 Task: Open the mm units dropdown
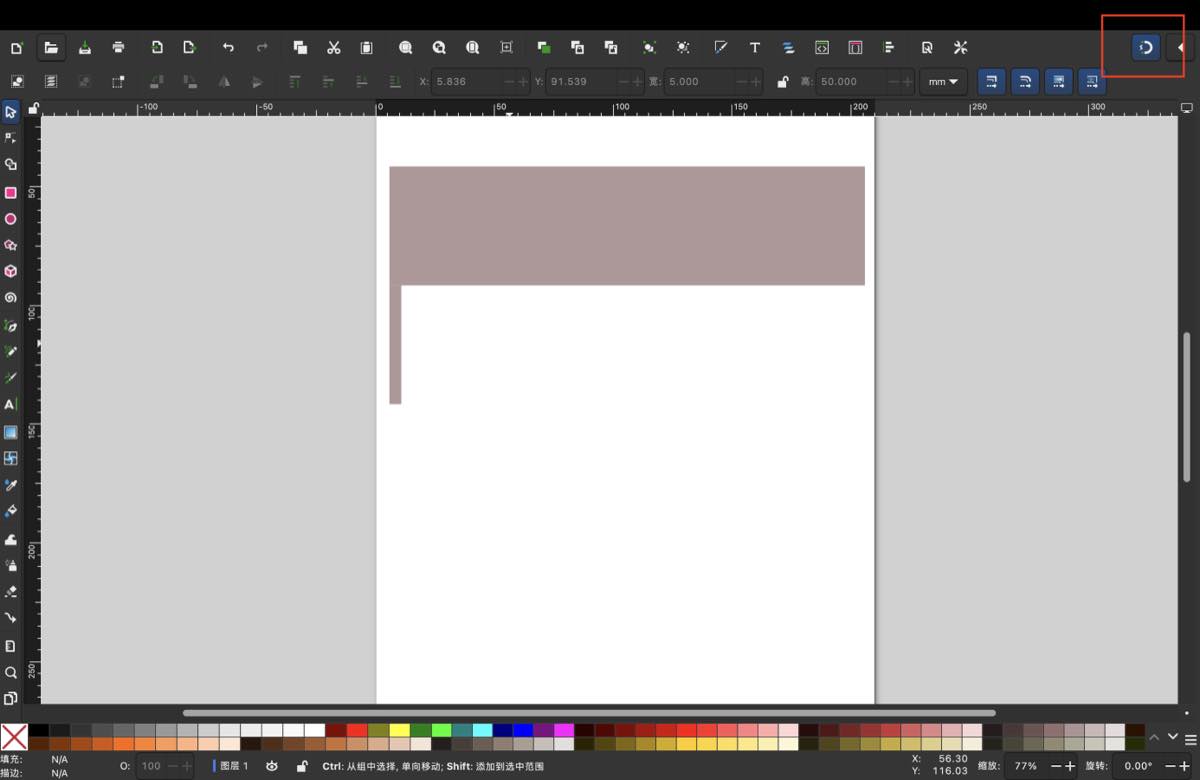coord(943,82)
